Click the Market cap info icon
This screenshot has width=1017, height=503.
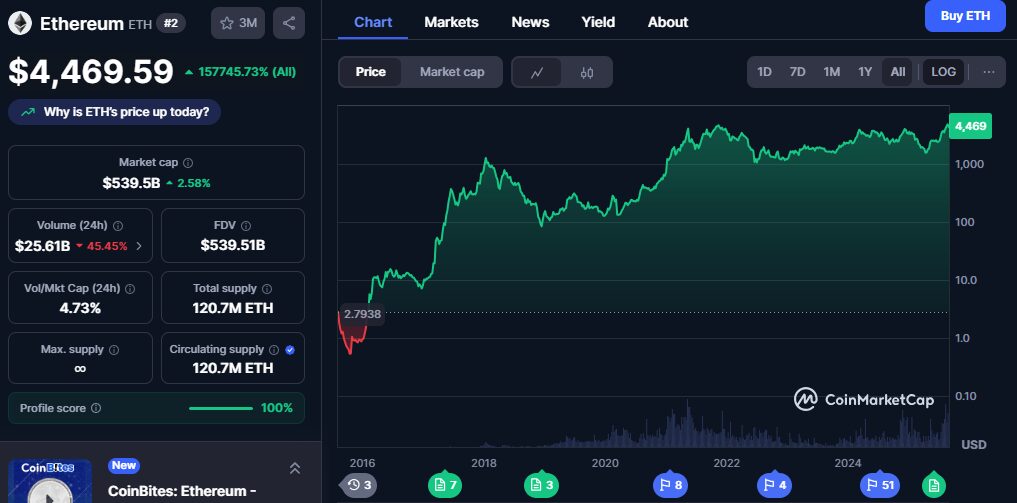click(188, 162)
